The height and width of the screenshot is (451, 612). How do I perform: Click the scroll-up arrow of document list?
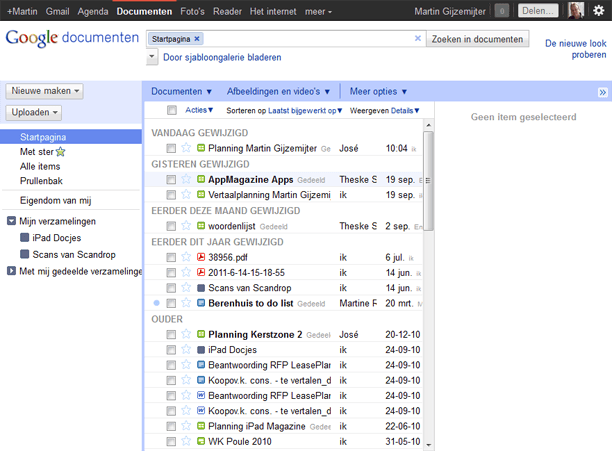429,125
